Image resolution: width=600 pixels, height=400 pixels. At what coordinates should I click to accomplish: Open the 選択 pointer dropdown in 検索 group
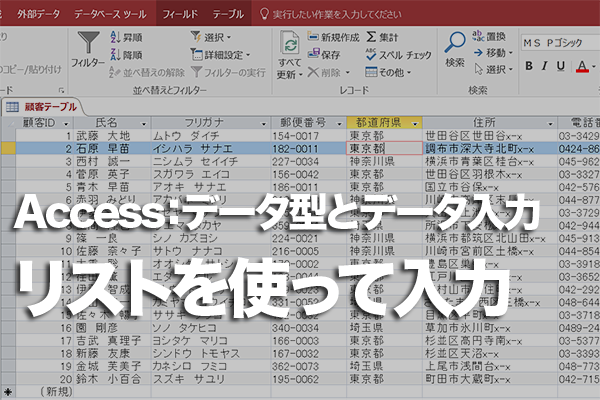493,69
